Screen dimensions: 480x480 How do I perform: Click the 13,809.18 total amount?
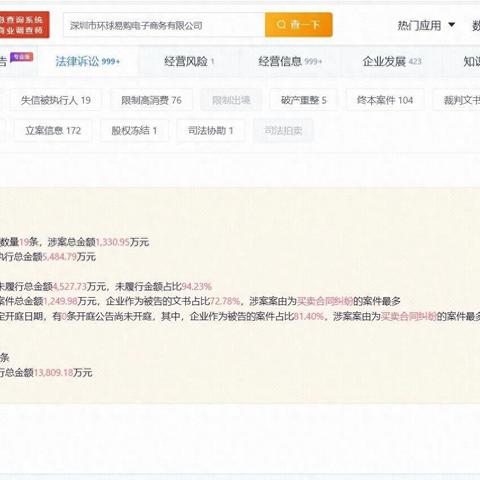coord(53,373)
